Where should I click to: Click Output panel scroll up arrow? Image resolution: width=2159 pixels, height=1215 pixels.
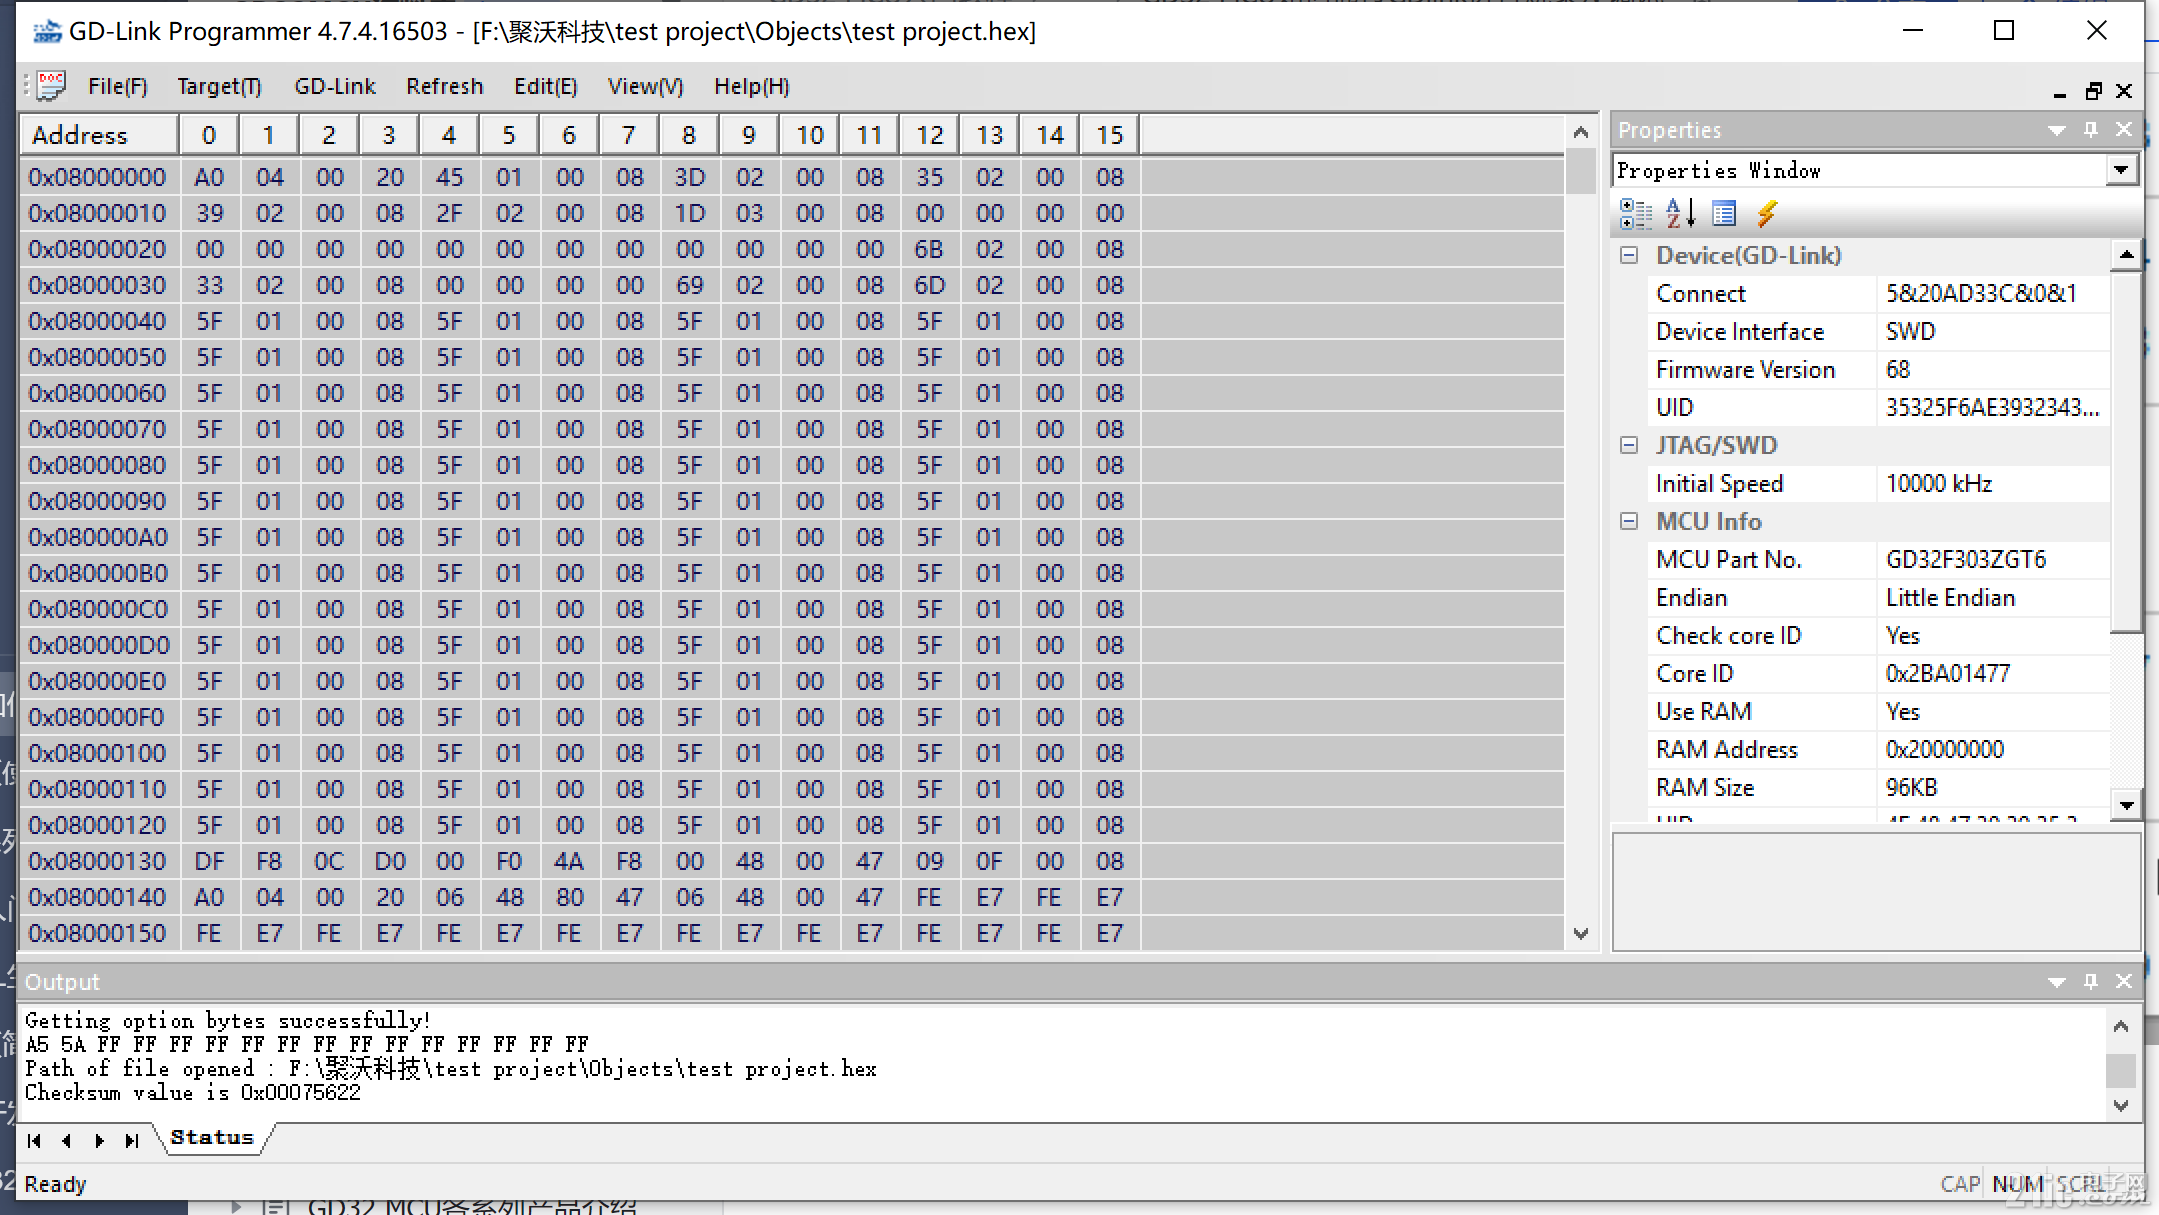coord(2121,1026)
